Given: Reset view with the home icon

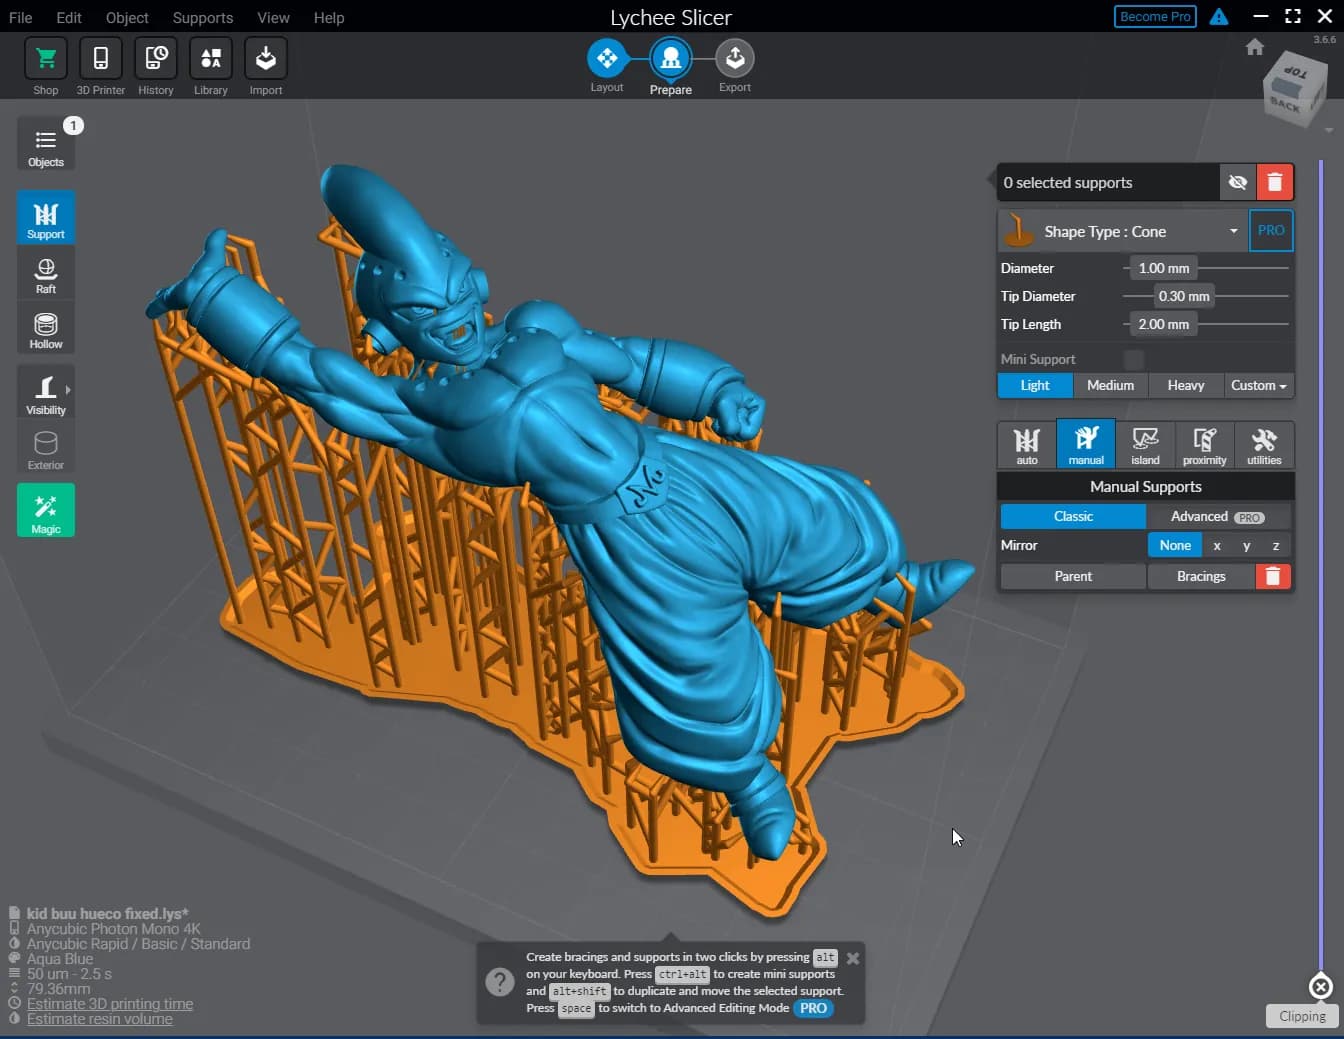Looking at the screenshot, I should [x=1255, y=47].
